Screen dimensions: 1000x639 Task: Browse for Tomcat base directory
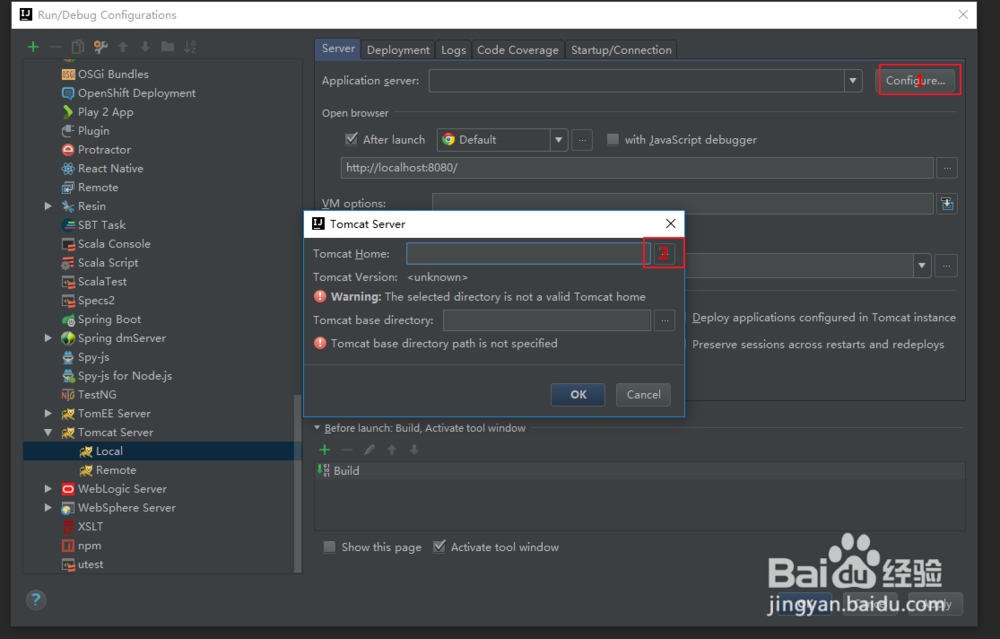665,320
